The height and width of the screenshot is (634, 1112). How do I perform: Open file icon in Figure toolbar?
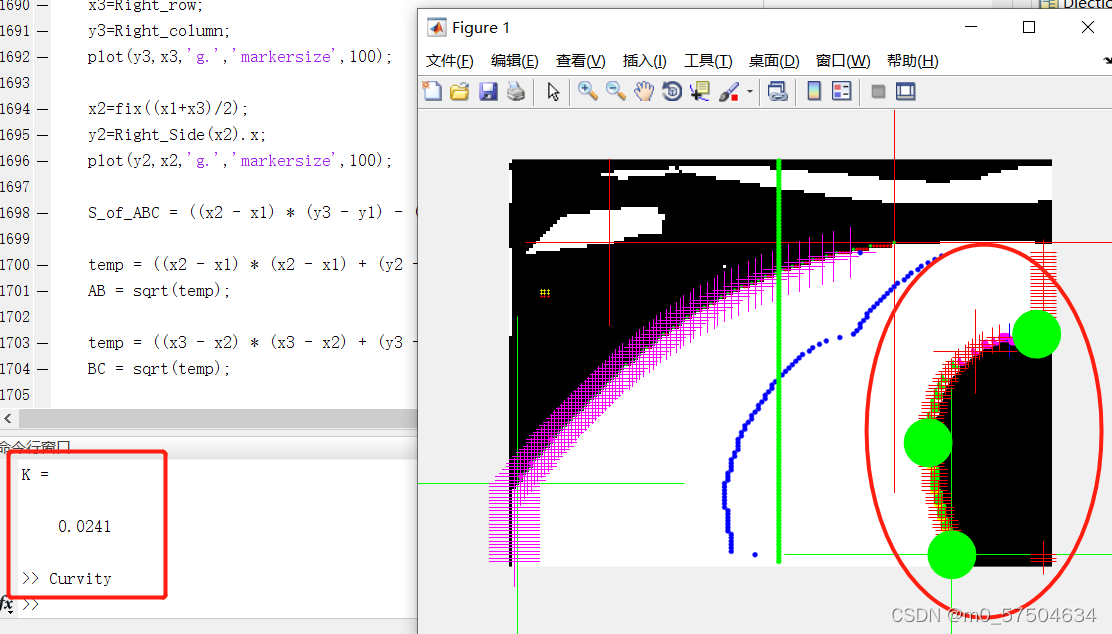(x=460, y=91)
